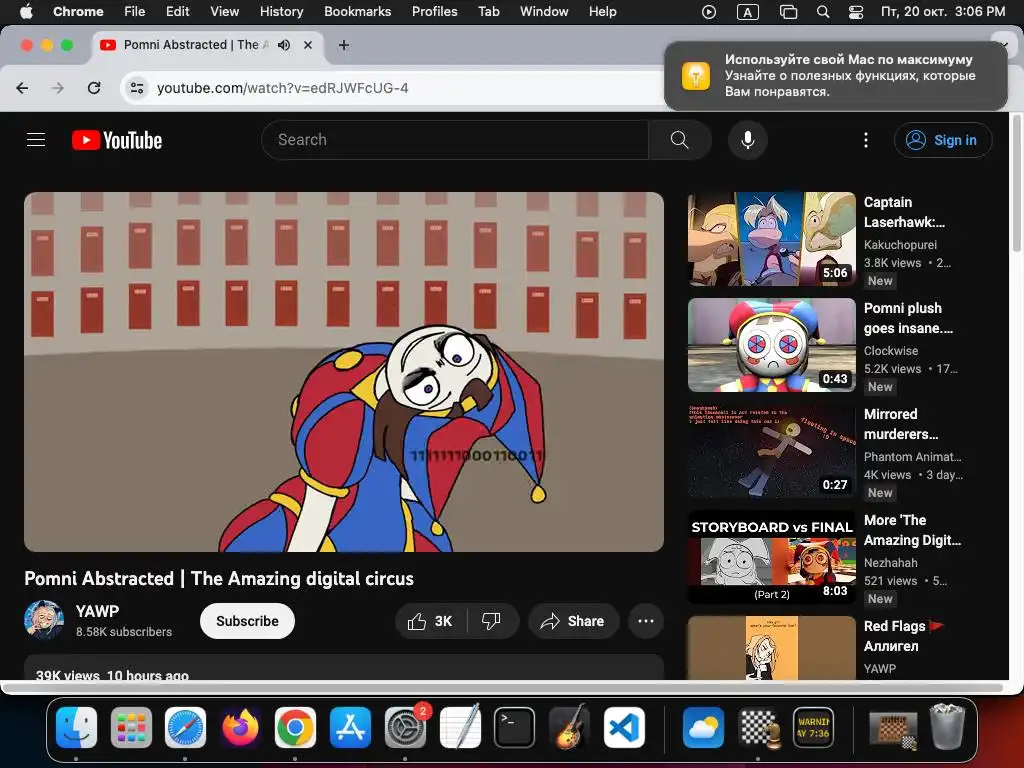Open the input source menu bar icon
1024x768 pixels.
(748, 12)
